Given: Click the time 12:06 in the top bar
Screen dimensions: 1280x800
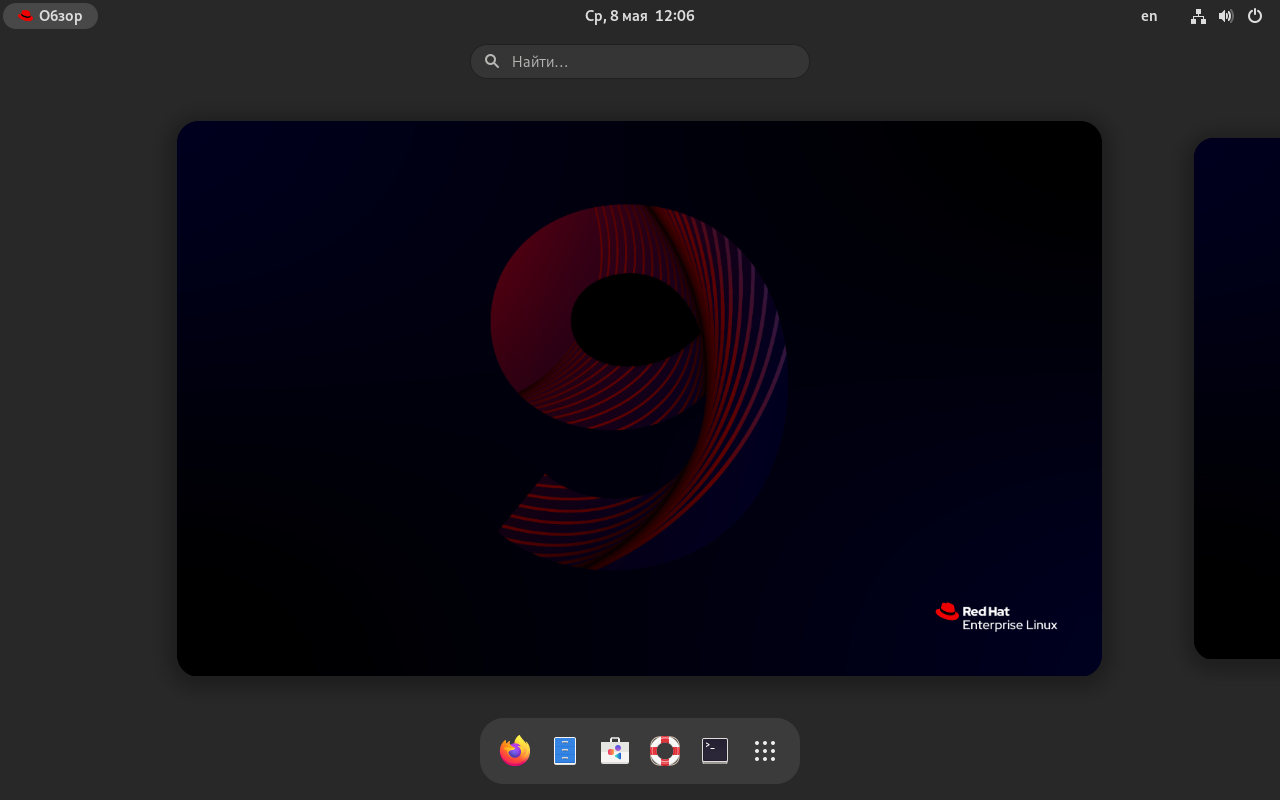Looking at the screenshot, I should [x=675, y=16].
